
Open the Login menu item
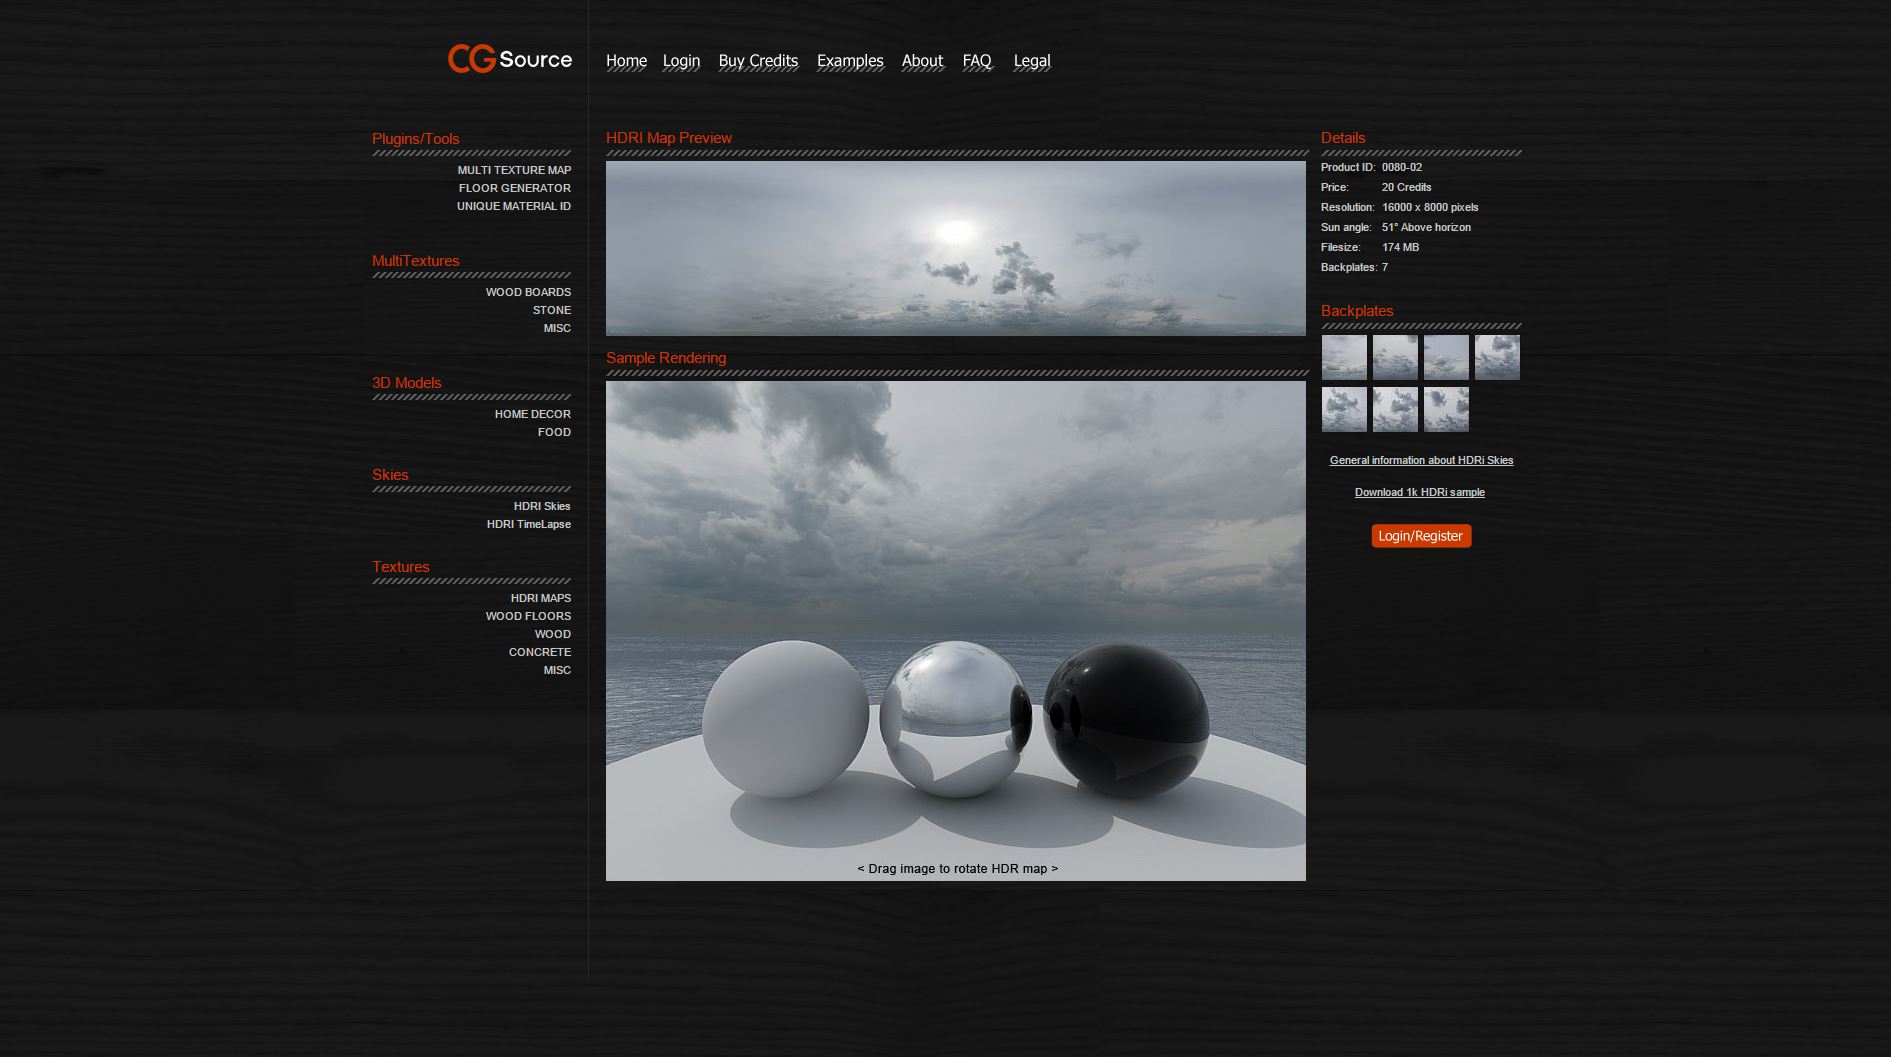coord(681,61)
